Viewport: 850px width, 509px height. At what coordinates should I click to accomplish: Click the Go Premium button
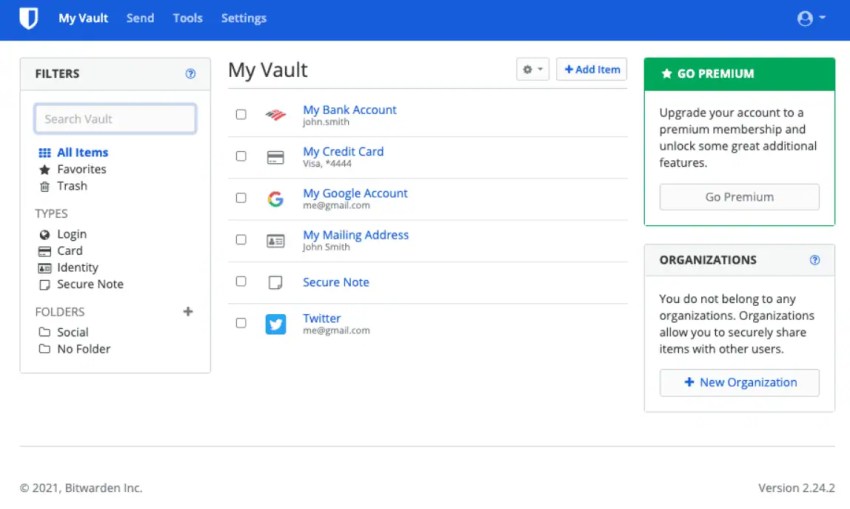(x=739, y=197)
